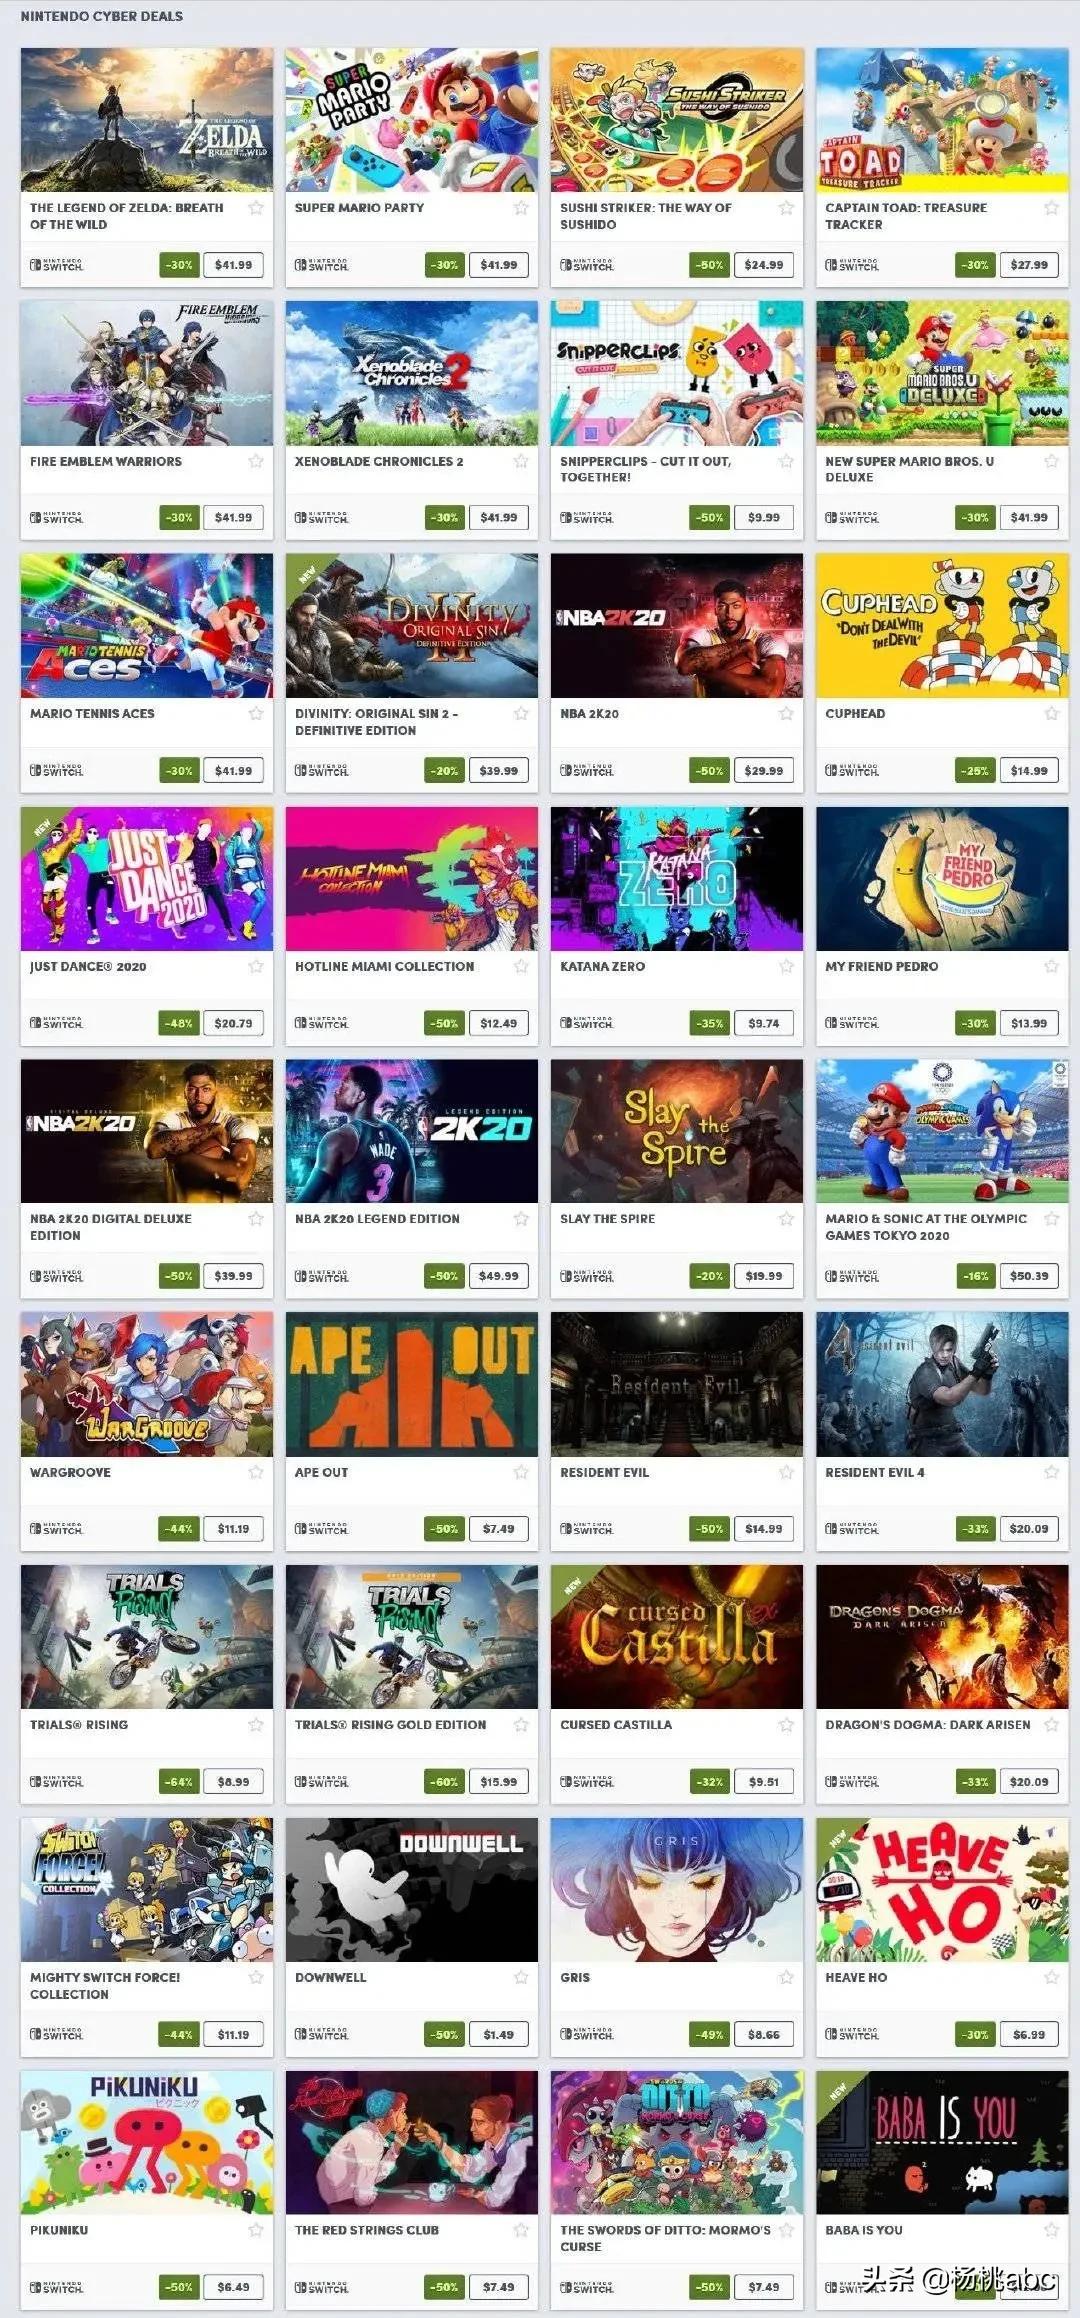This screenshot has width=1080, height=2318.
Task: Click the star icon on Gris card
Action: [786, 1977]
